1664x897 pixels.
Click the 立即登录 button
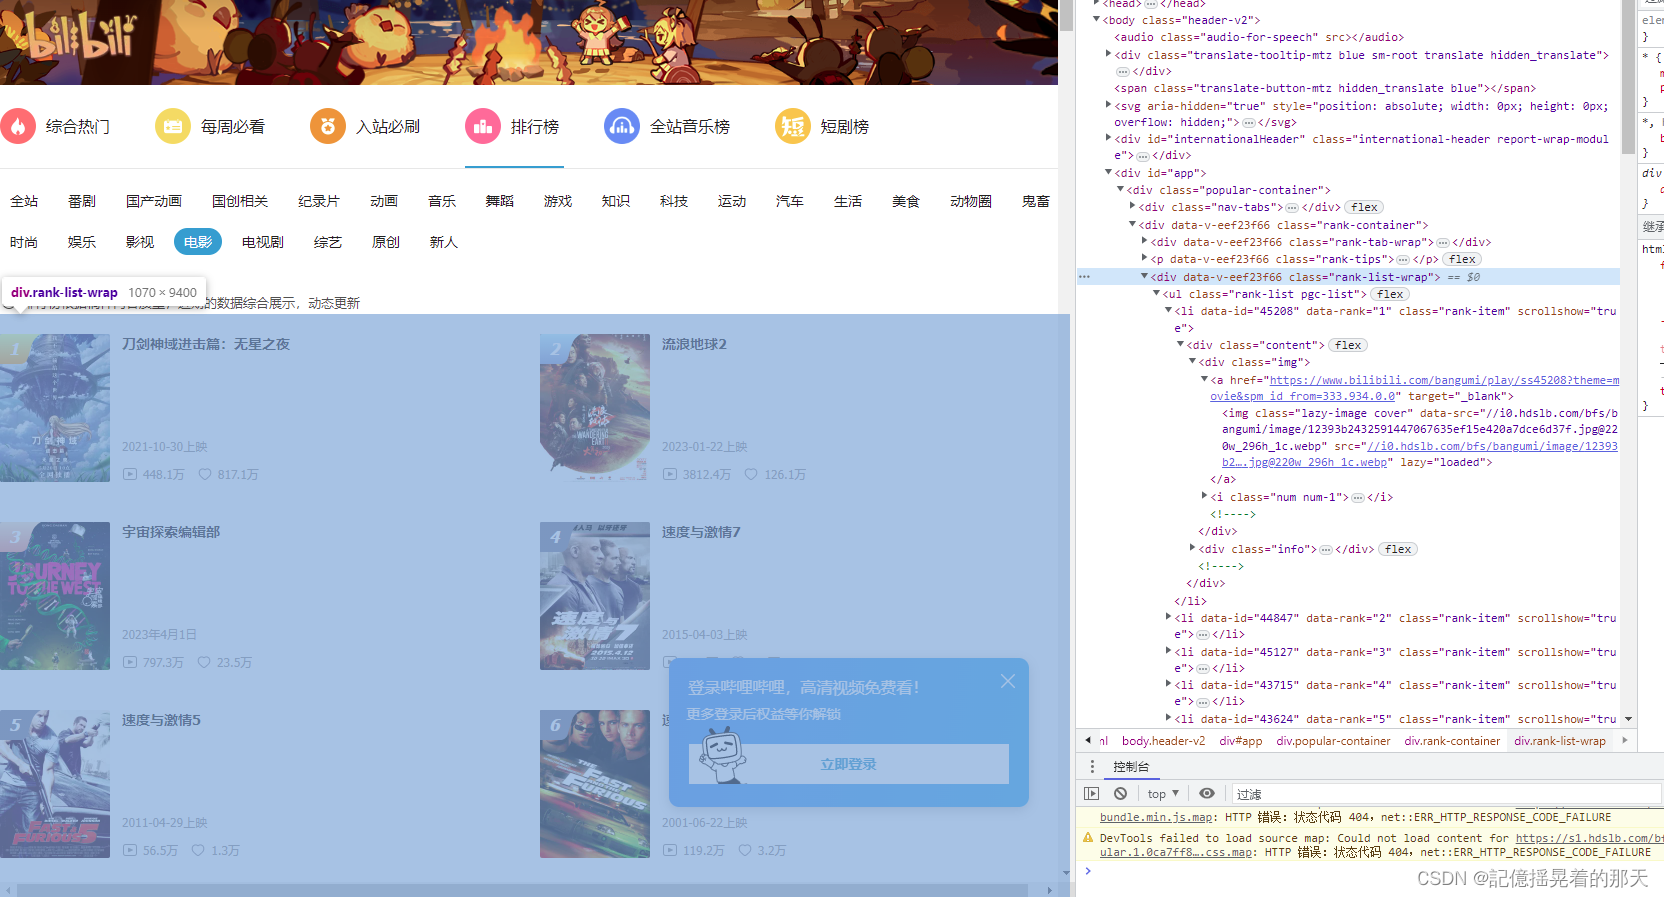(849, 764)
